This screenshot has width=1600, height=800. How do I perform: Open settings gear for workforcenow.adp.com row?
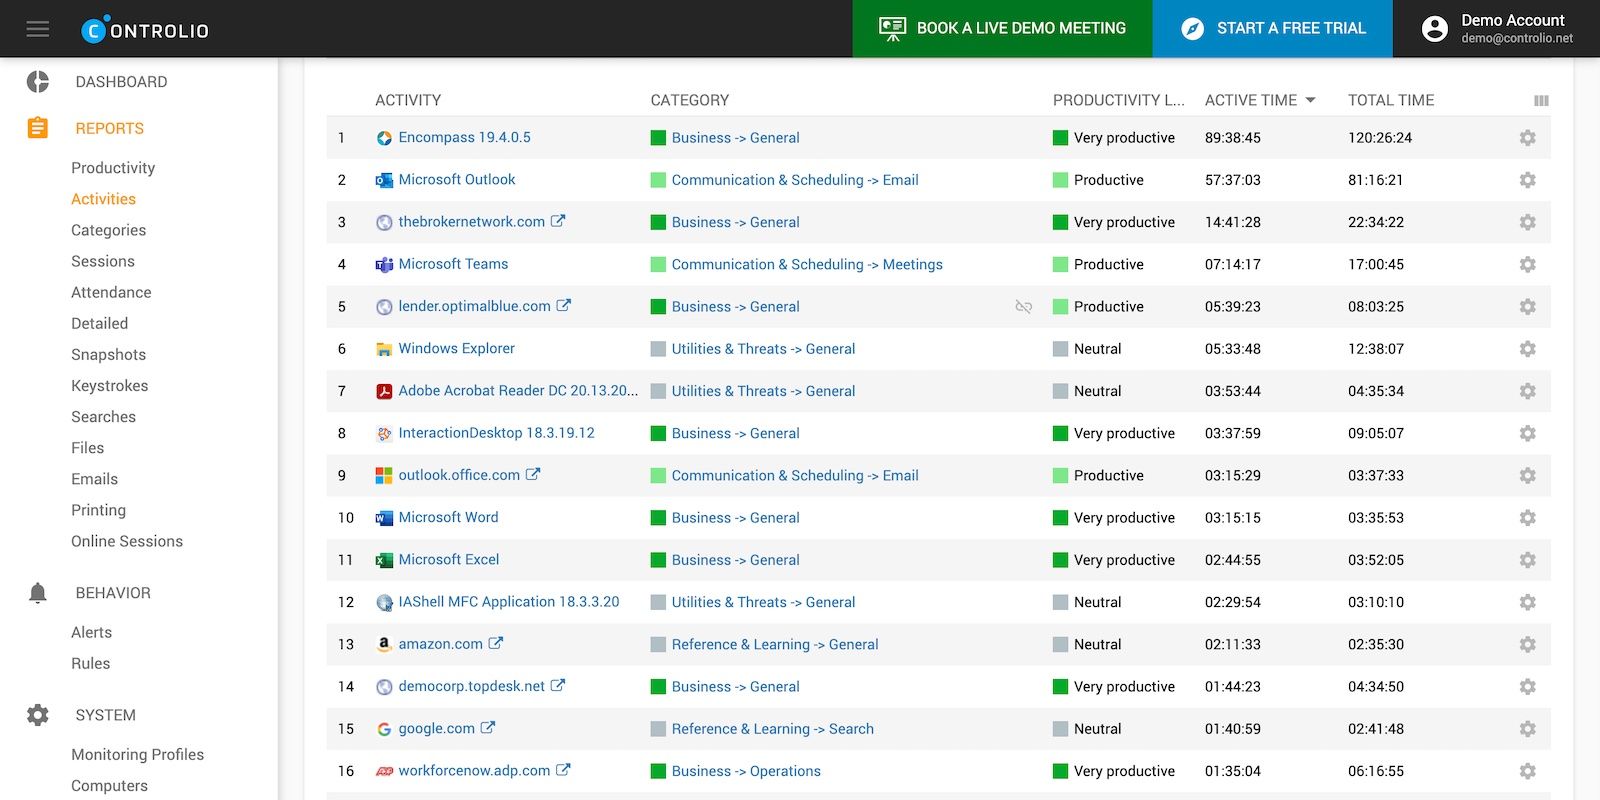click(1527, 771)
